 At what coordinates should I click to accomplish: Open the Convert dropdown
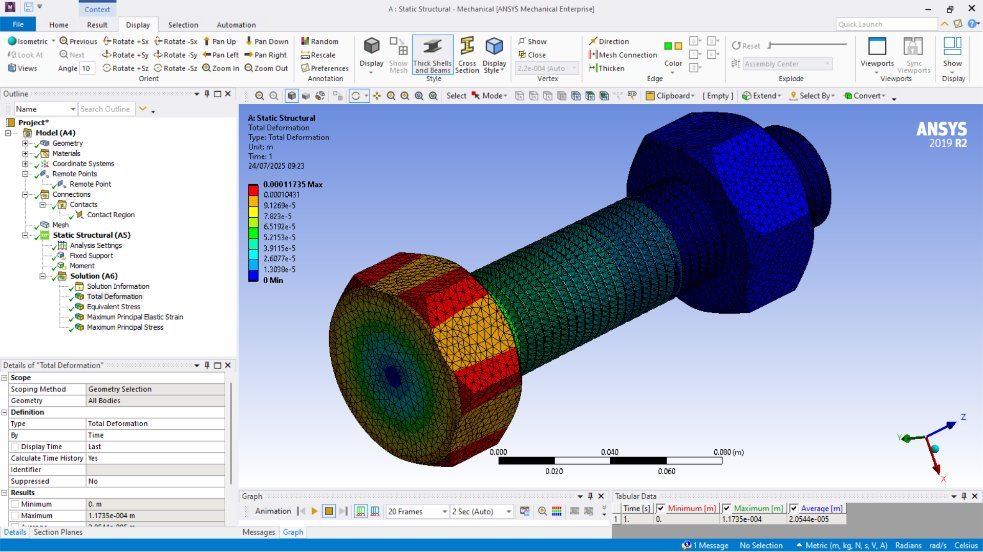click(865, 96)
